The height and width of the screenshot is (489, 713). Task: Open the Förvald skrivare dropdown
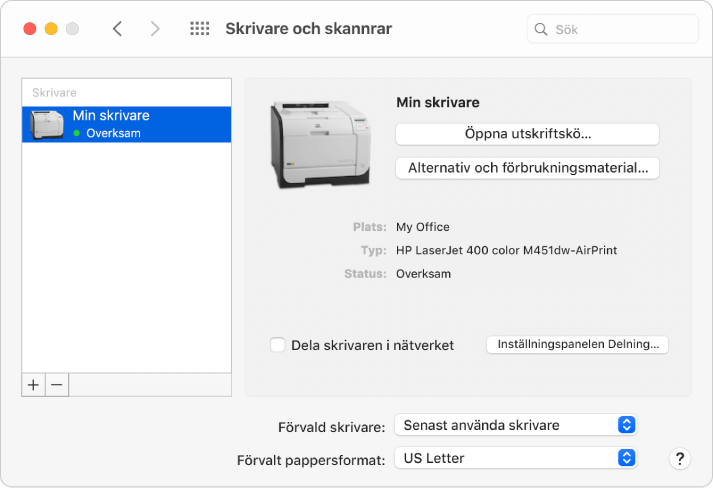[516, 425]
